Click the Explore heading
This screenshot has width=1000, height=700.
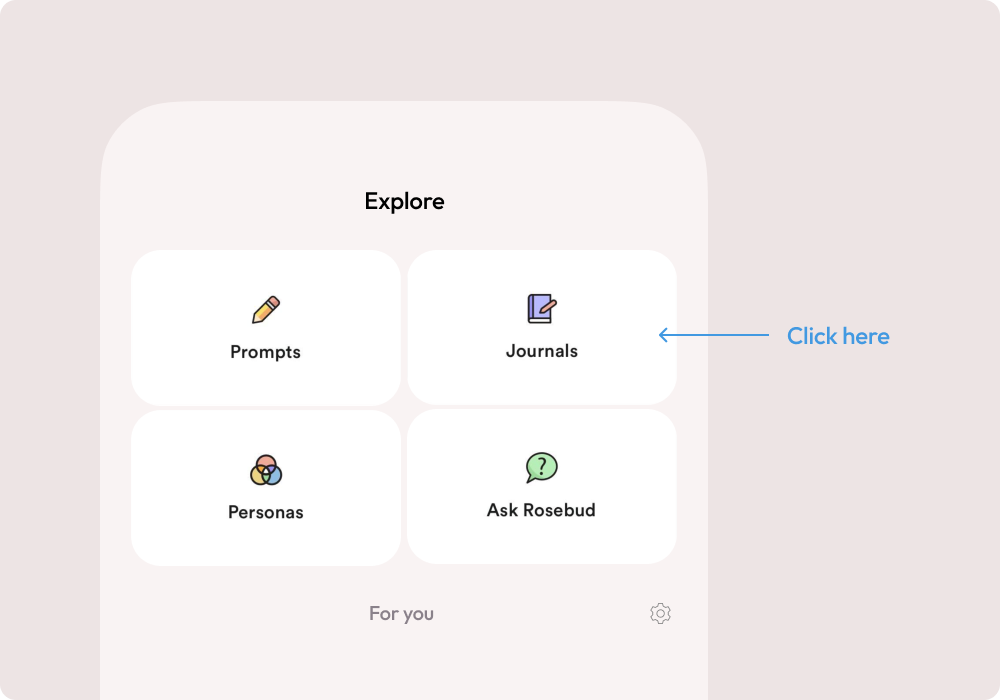[404, 201]
